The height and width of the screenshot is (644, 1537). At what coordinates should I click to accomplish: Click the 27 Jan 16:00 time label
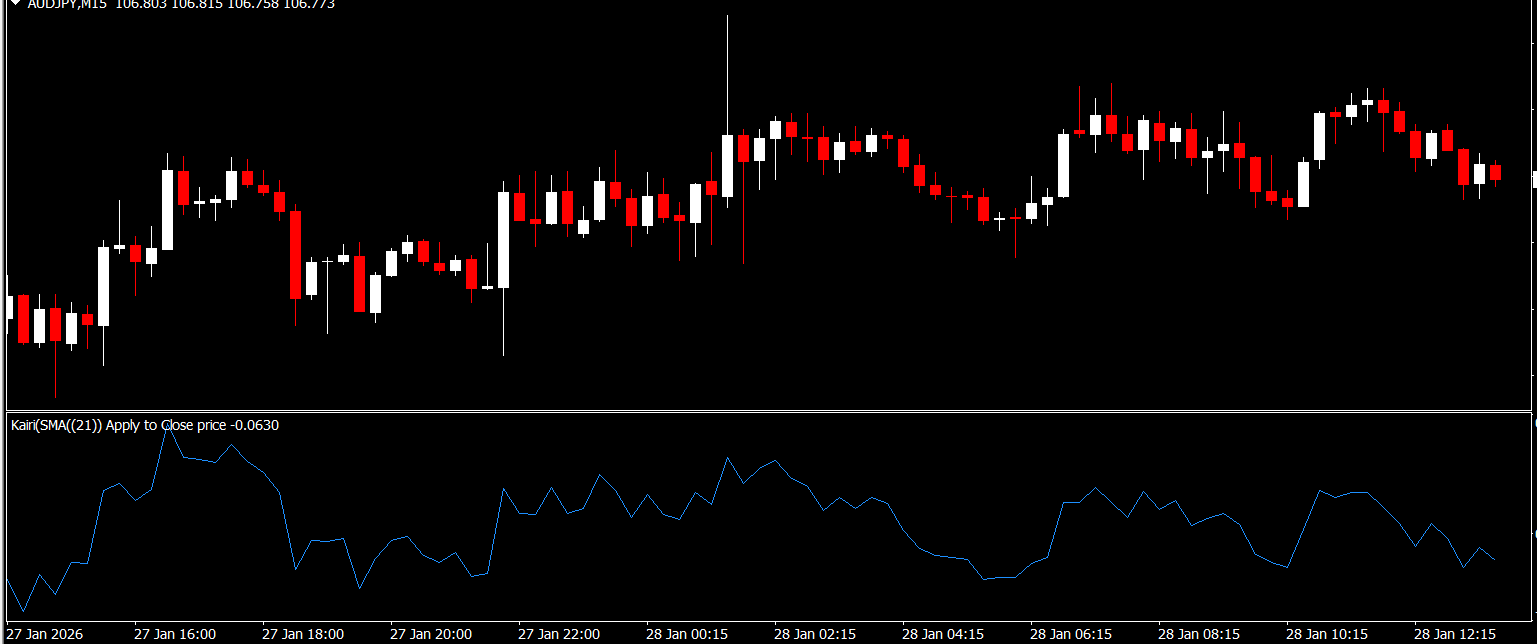point(175,634)
